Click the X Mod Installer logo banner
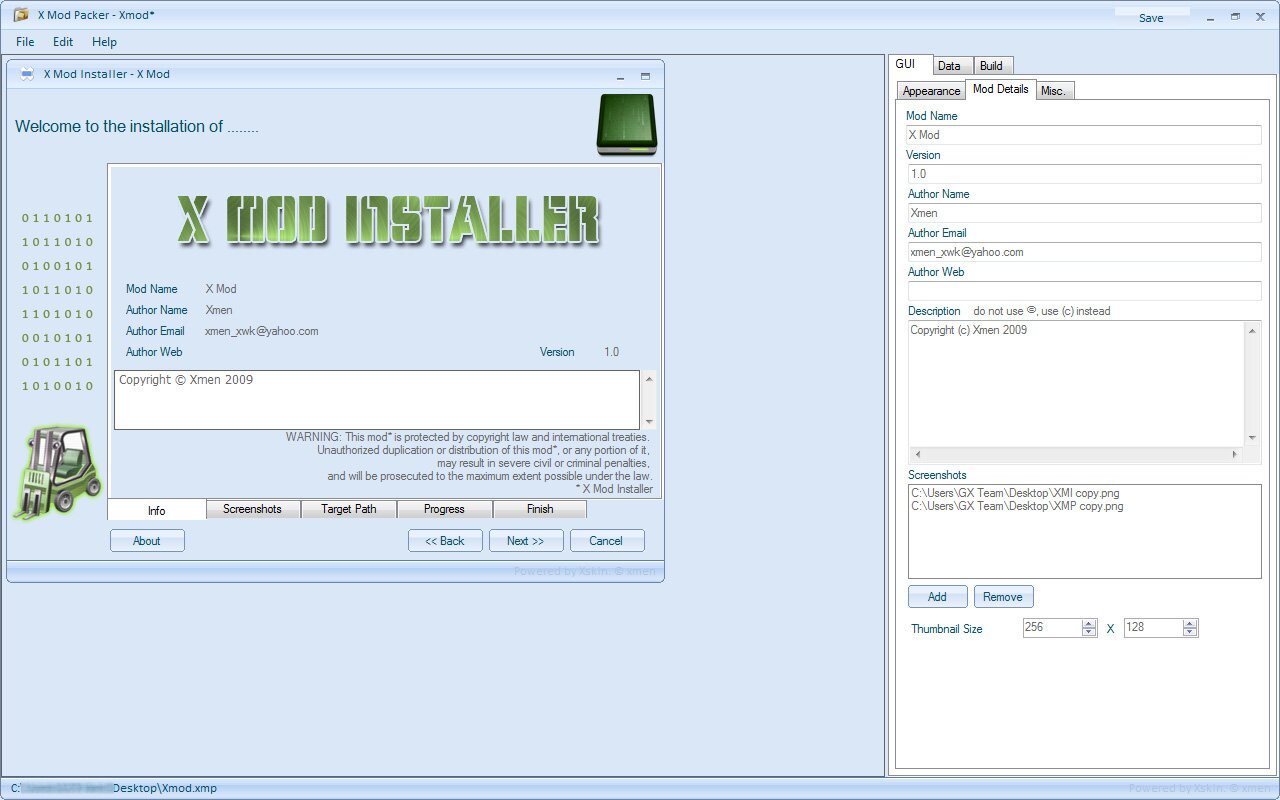 (x=388, y=220)
